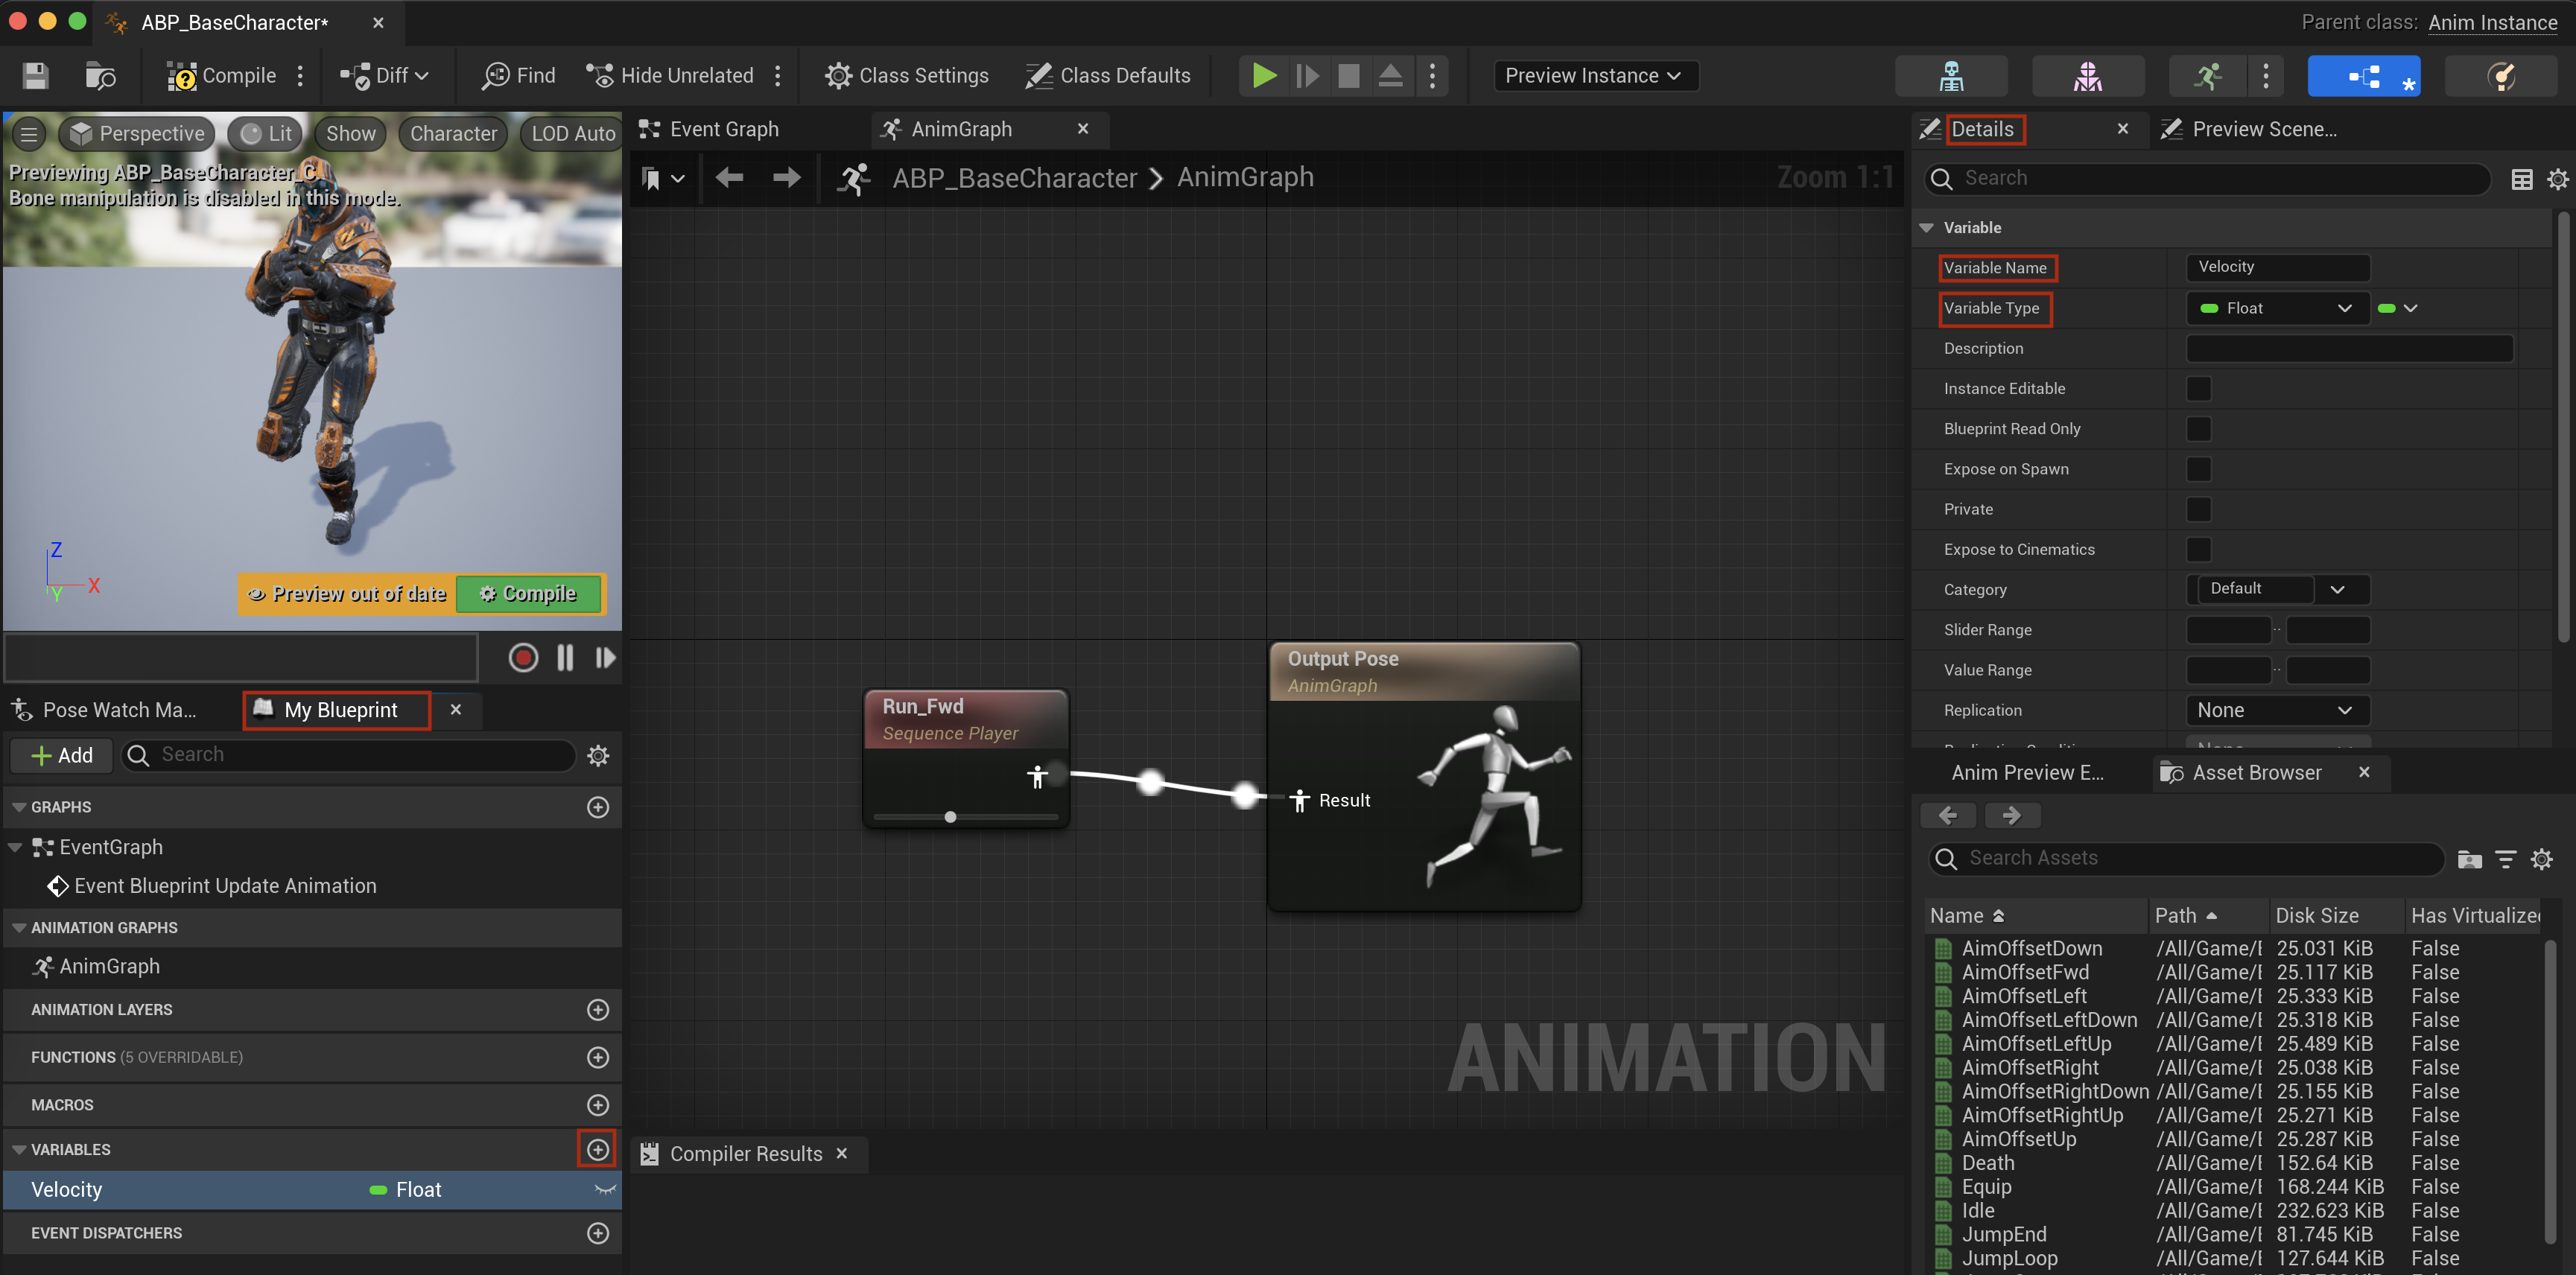Open the Diff dropdown
2576x1275 pixels.
(385, 76)
